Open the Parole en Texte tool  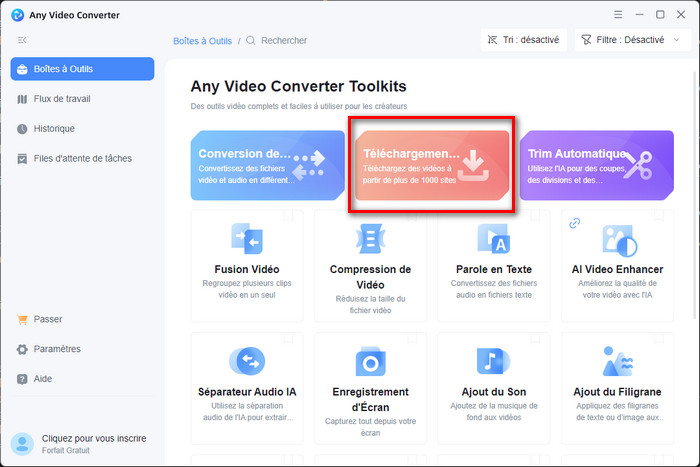pyautogui.click(x=494, y=266)
